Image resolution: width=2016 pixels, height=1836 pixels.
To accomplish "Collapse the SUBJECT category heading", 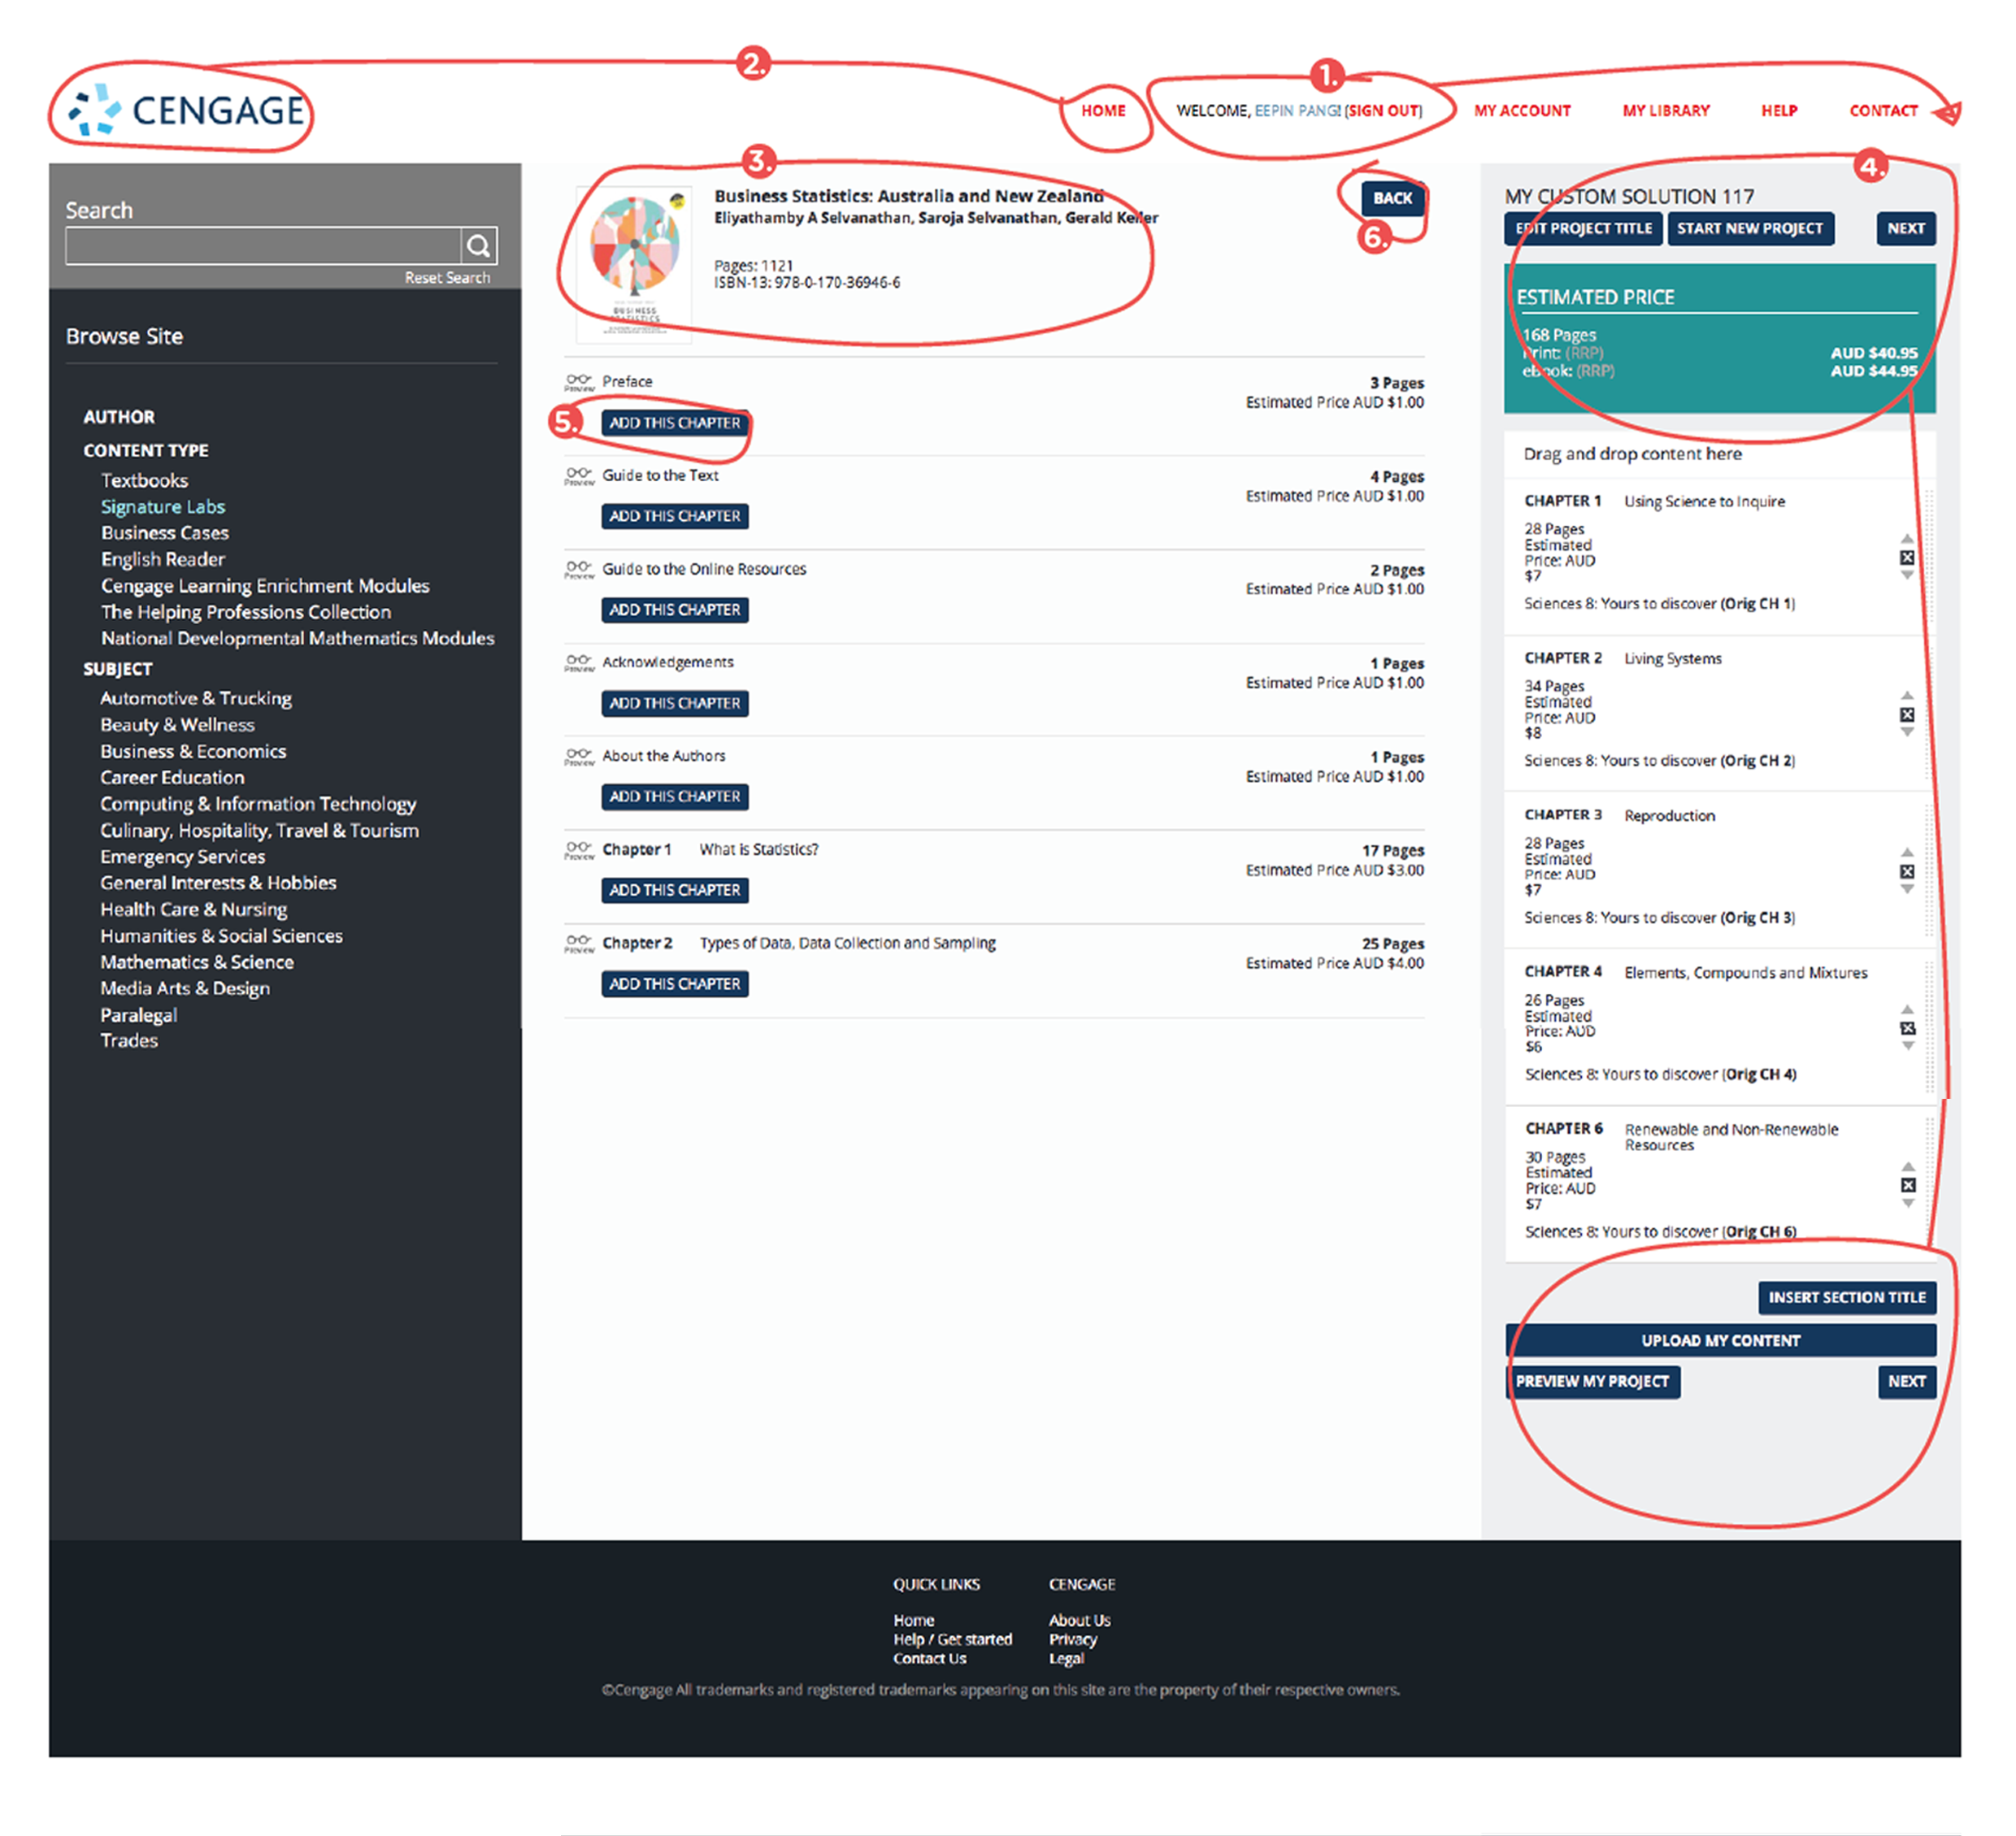I will click(x=118, y=669).
